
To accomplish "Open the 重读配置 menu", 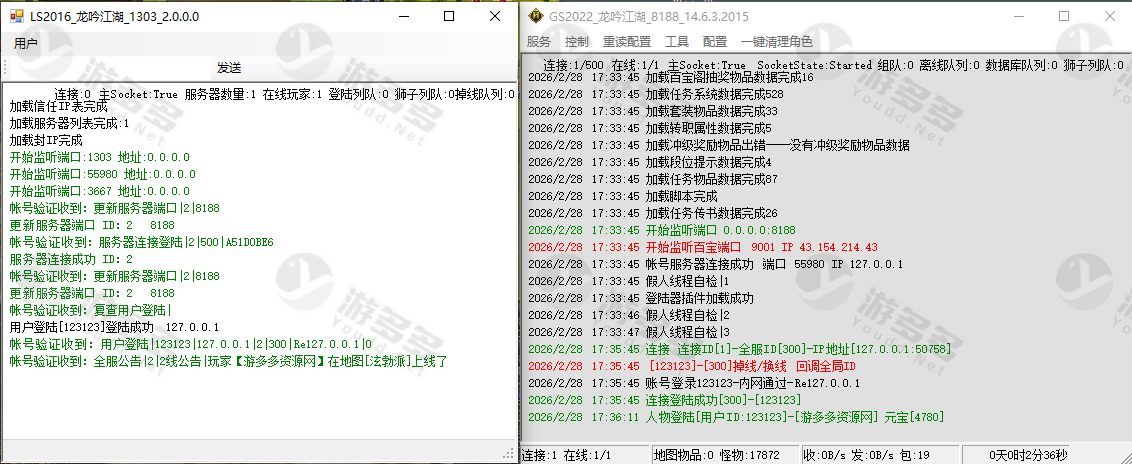I will [x=627, y=42].
